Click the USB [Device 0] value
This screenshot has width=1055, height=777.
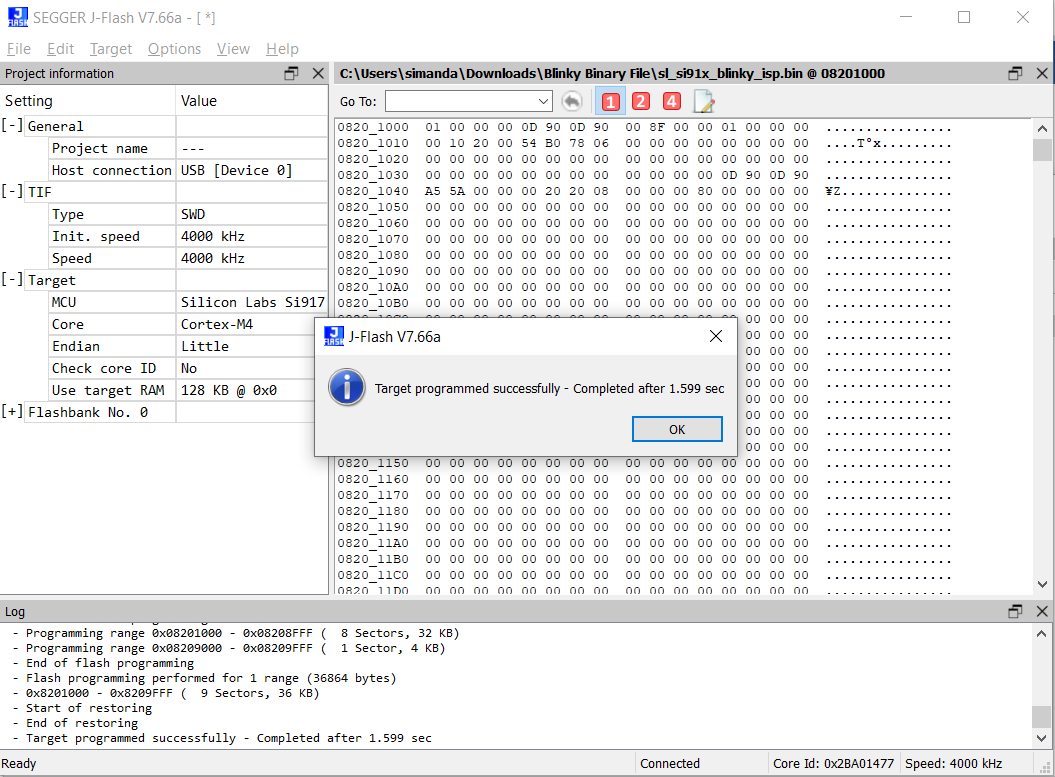[x=236, y=170]
